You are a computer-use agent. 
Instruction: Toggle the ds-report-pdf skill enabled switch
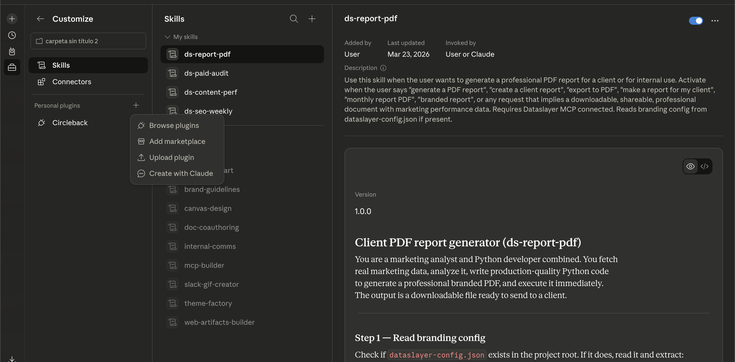696,21
